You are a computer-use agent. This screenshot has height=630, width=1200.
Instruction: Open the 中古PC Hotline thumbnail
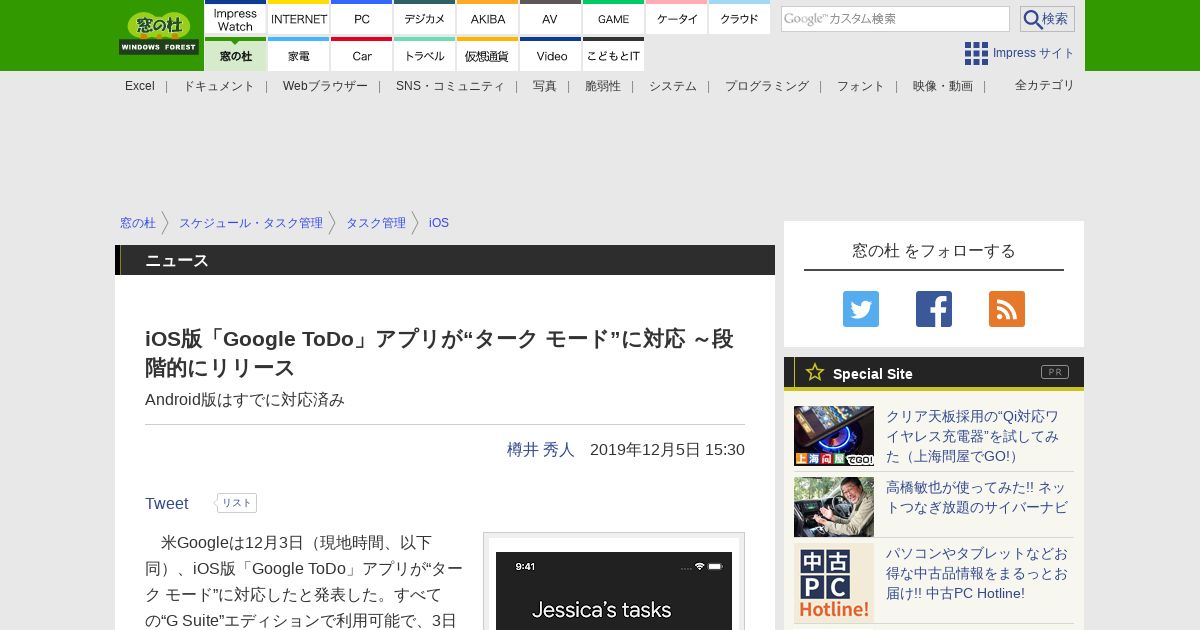(x=834, y=583)
